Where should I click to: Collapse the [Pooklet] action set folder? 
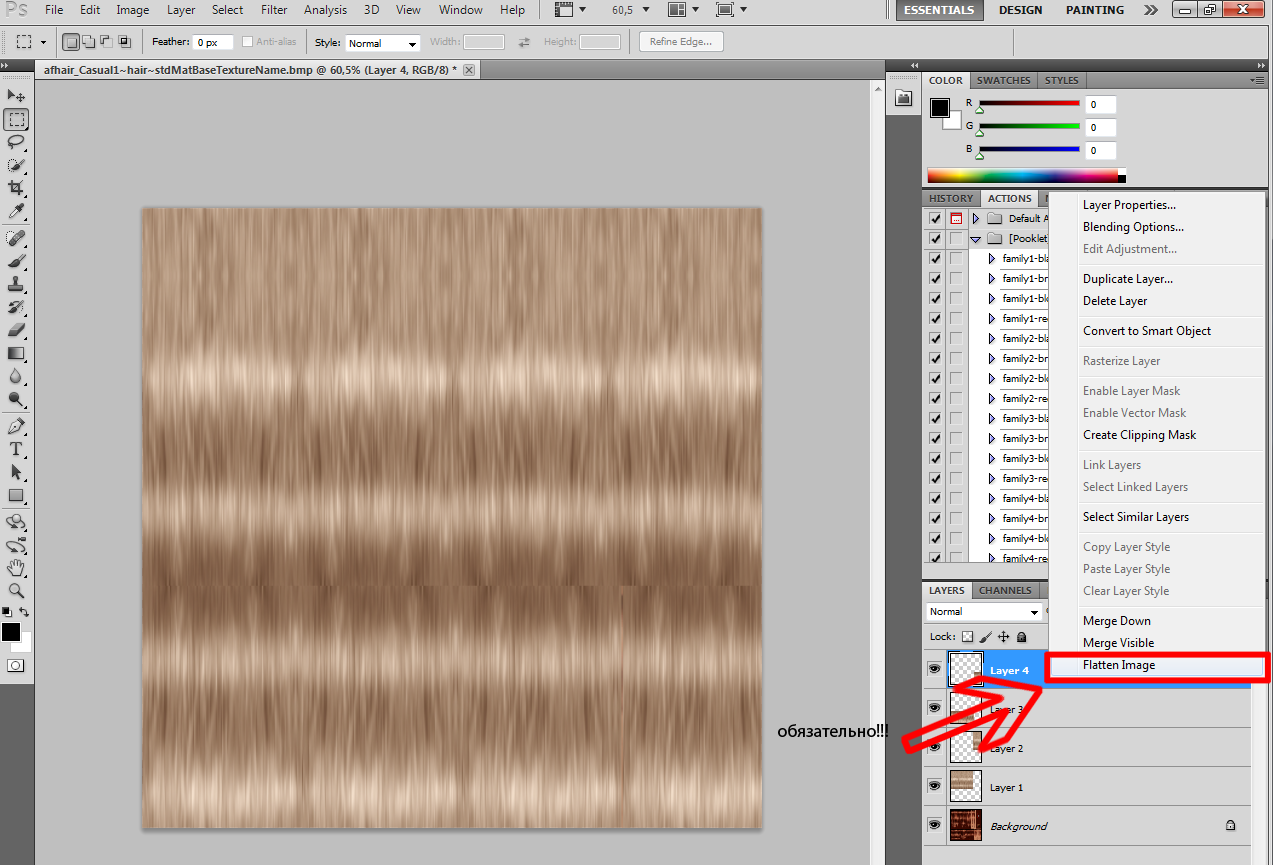coord(975,239)
